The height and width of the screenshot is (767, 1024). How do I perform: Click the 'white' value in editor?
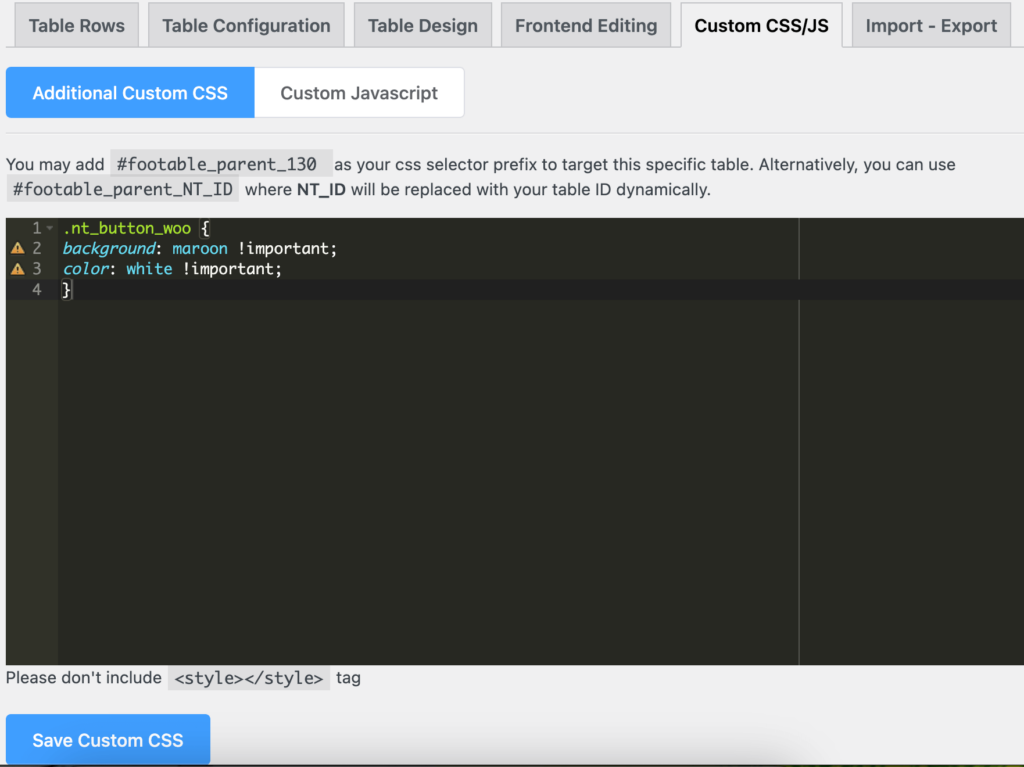pyautogui.click(x=149, y=269)
